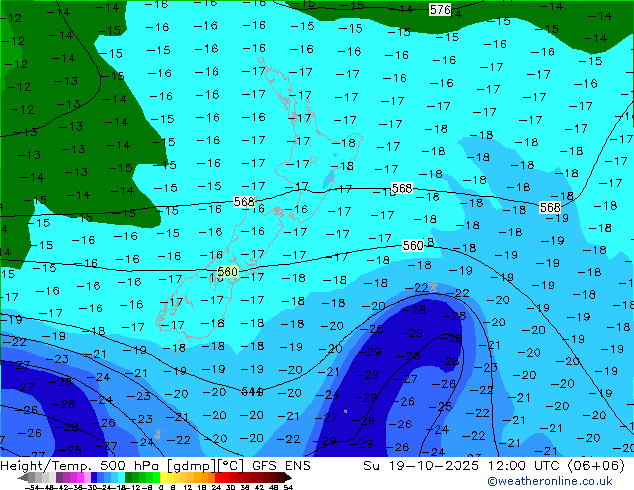Click the '[gdmp]' unit label in title

tap(192, 466)
